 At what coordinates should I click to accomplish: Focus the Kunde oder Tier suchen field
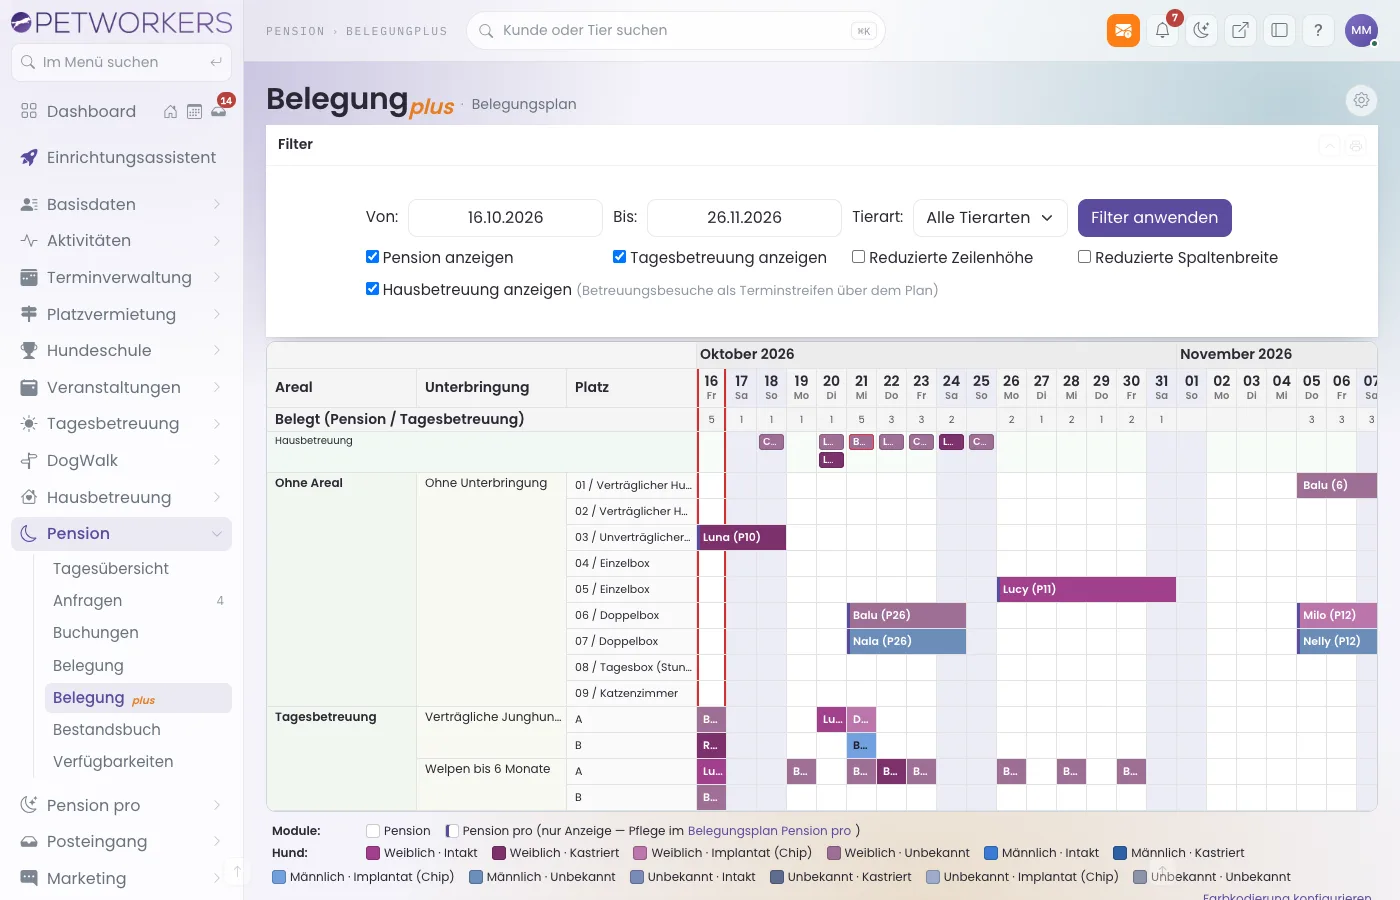pyautogui.click(x=676, y=31)
